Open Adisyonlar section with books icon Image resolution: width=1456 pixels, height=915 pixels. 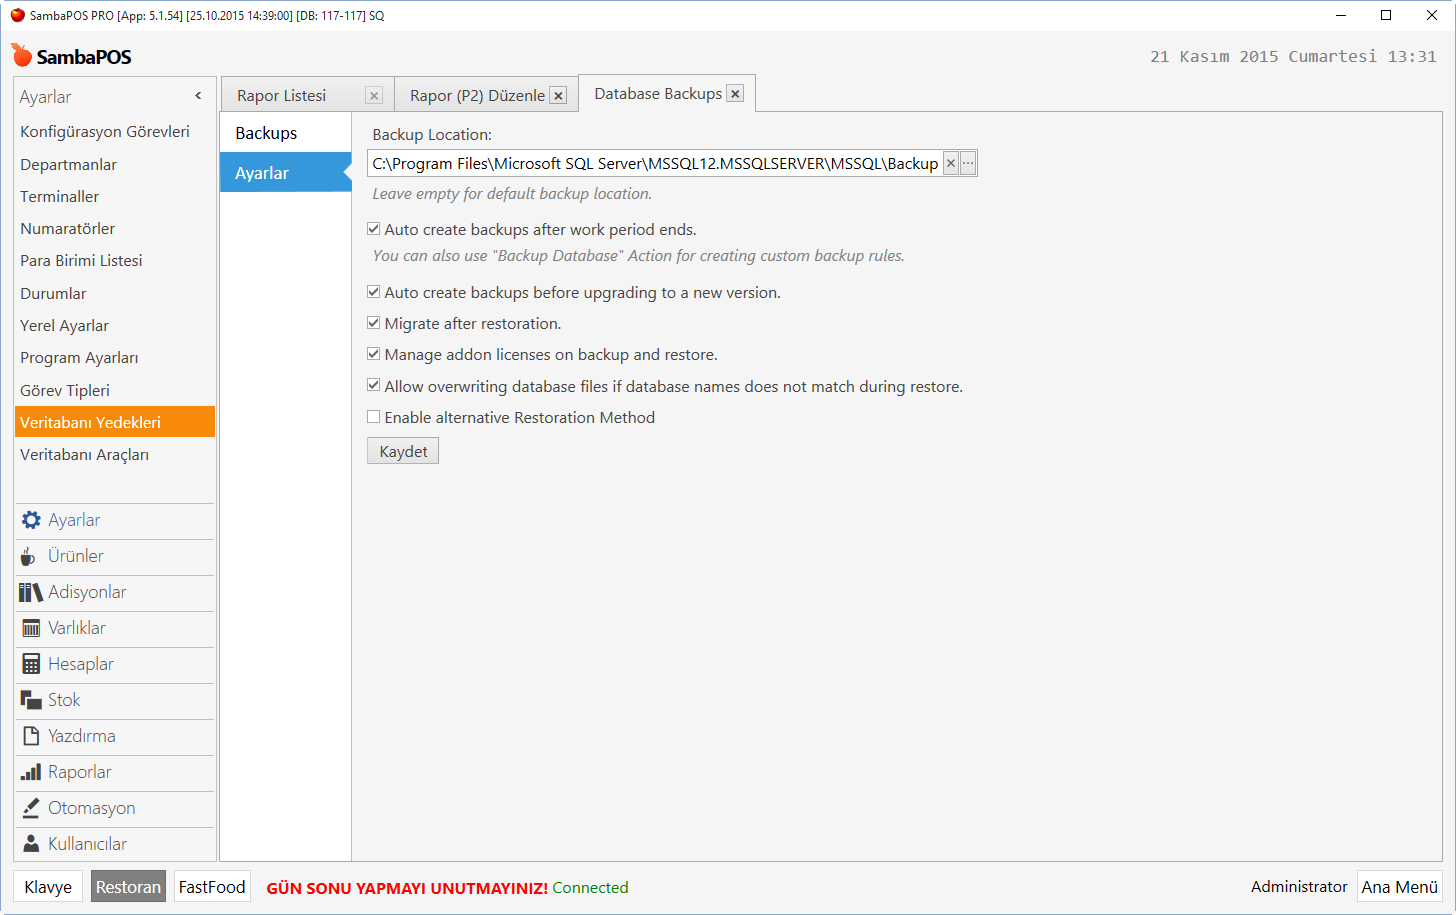point(30,593)
